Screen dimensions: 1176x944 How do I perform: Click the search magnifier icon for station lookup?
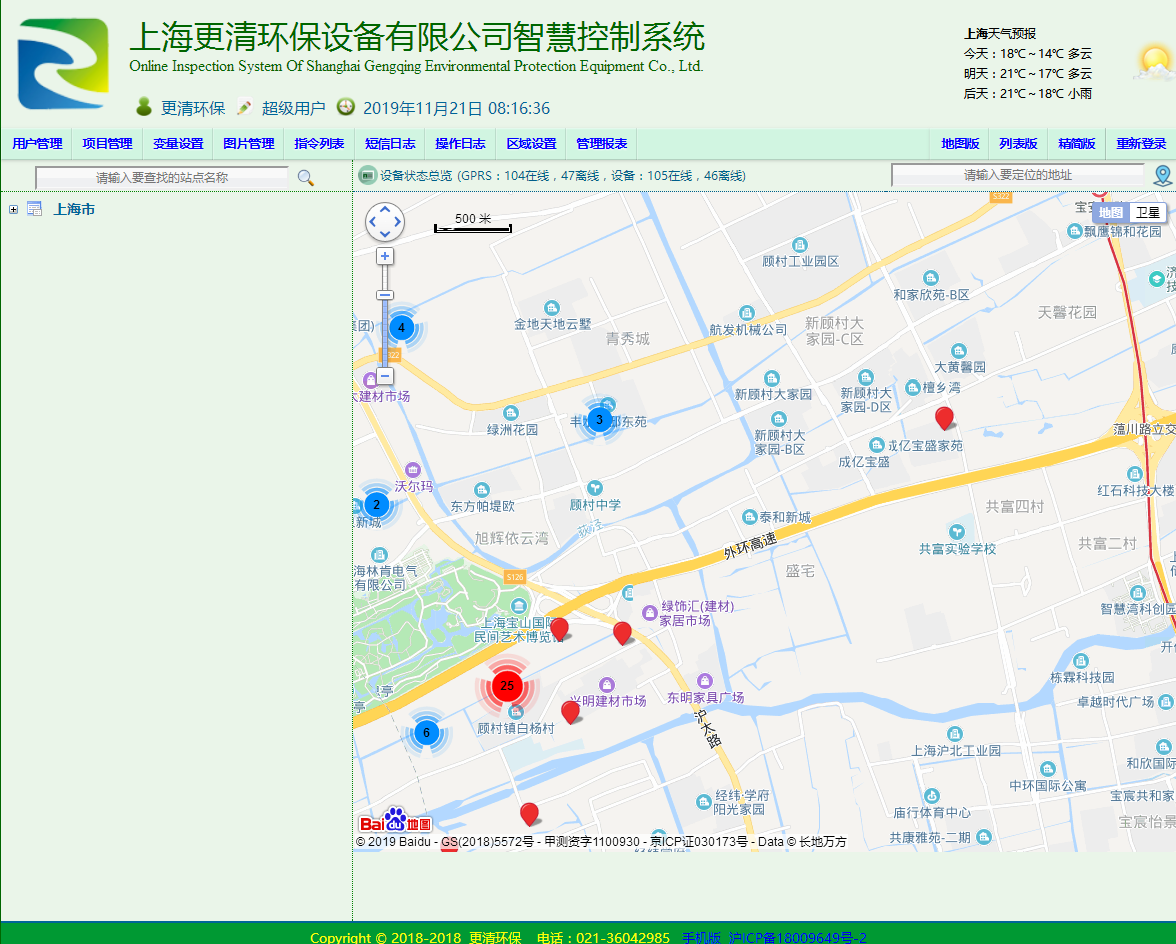click(305, 178)
